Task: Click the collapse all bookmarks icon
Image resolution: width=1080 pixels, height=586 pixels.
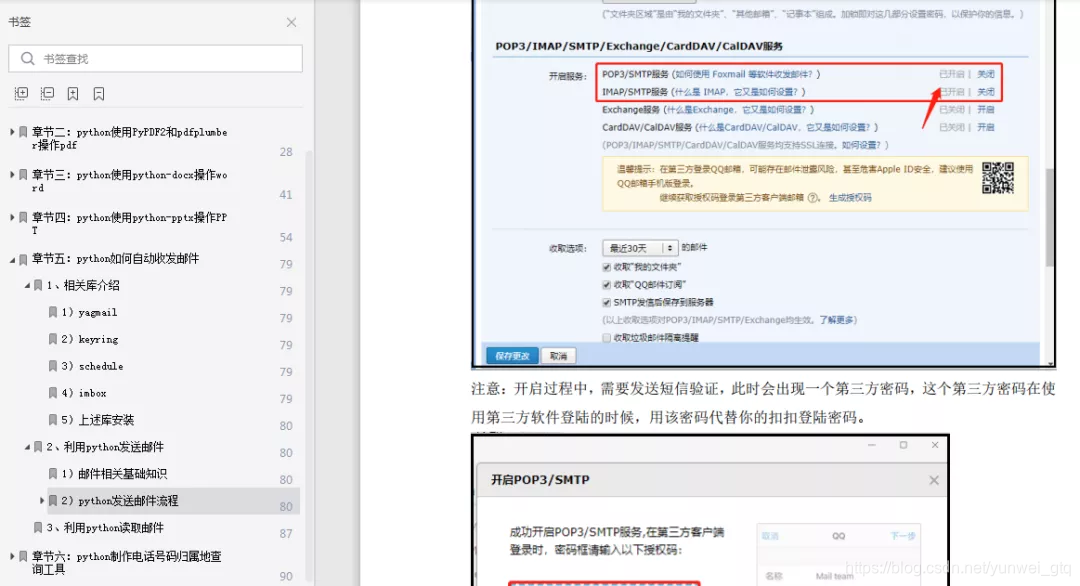Action: 48,94
